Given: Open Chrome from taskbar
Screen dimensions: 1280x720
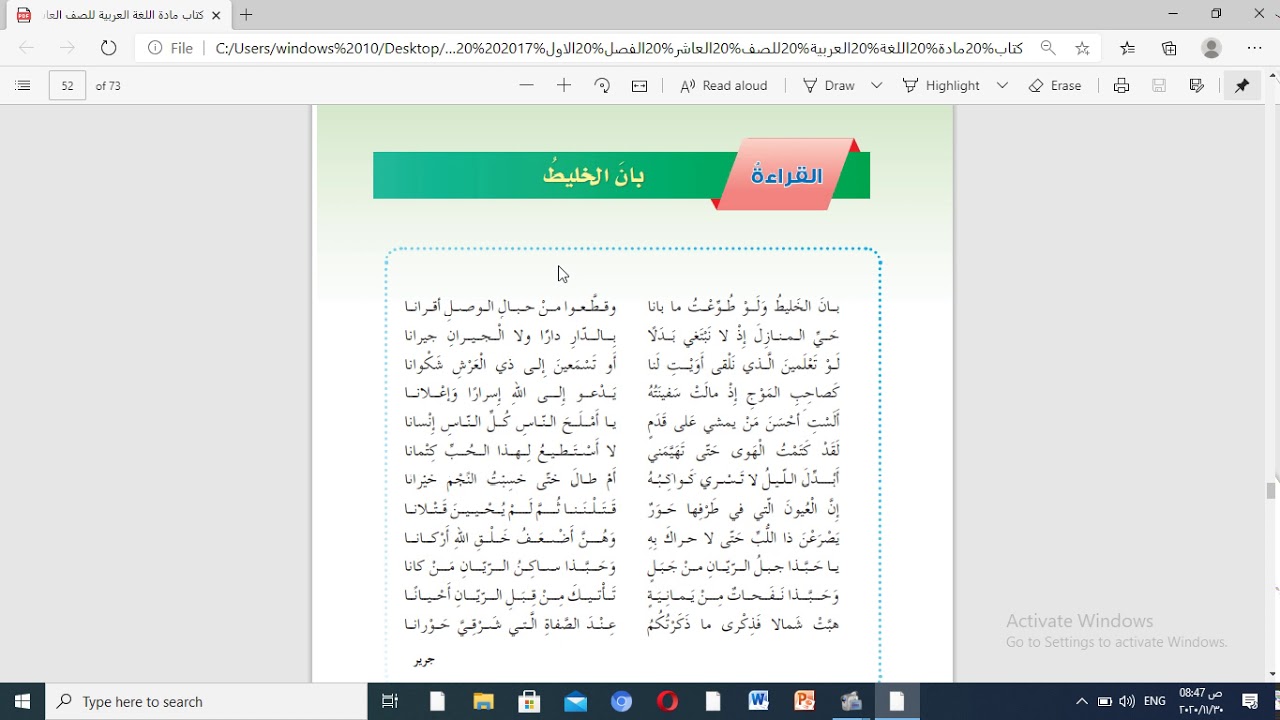Looking at the screenshot, I should 622,702.
